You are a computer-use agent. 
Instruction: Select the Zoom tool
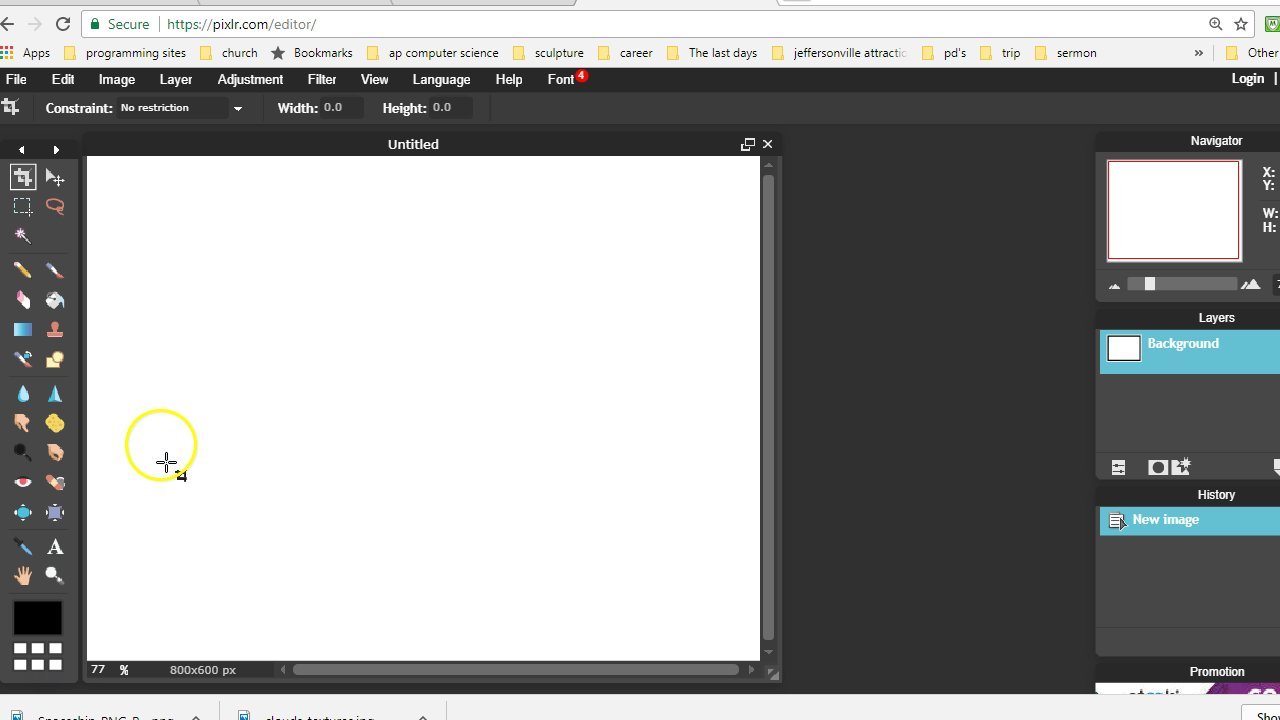55,575
